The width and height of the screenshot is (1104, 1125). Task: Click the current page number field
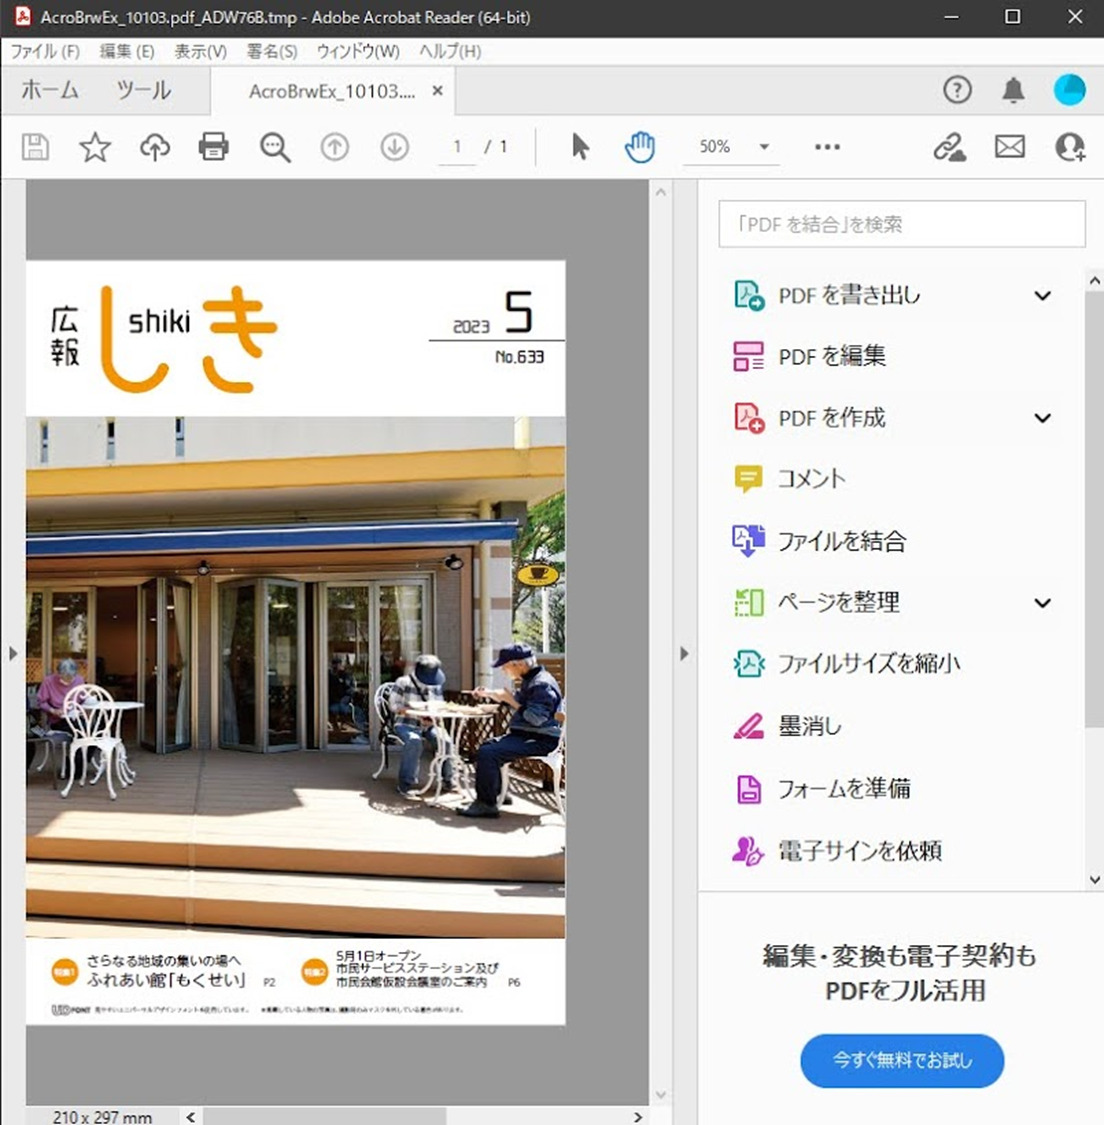458,147
